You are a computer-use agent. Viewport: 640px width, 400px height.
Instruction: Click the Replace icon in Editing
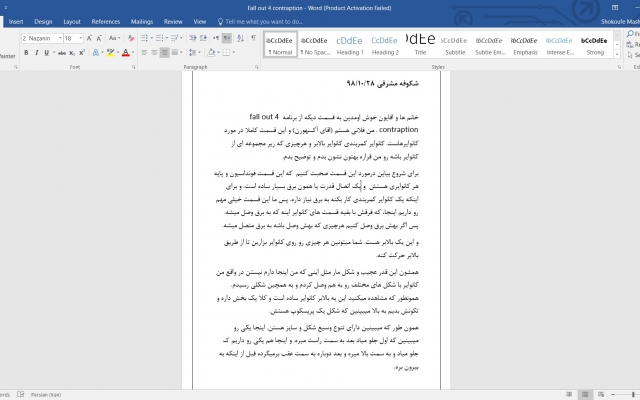click(x=631, y=44)
